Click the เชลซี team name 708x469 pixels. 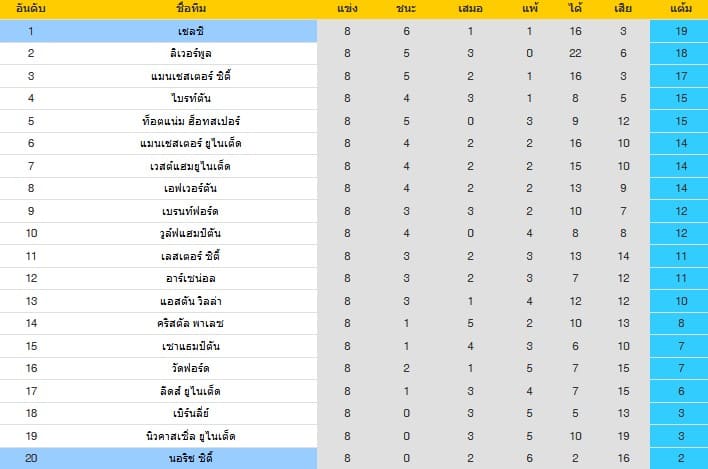190,31
